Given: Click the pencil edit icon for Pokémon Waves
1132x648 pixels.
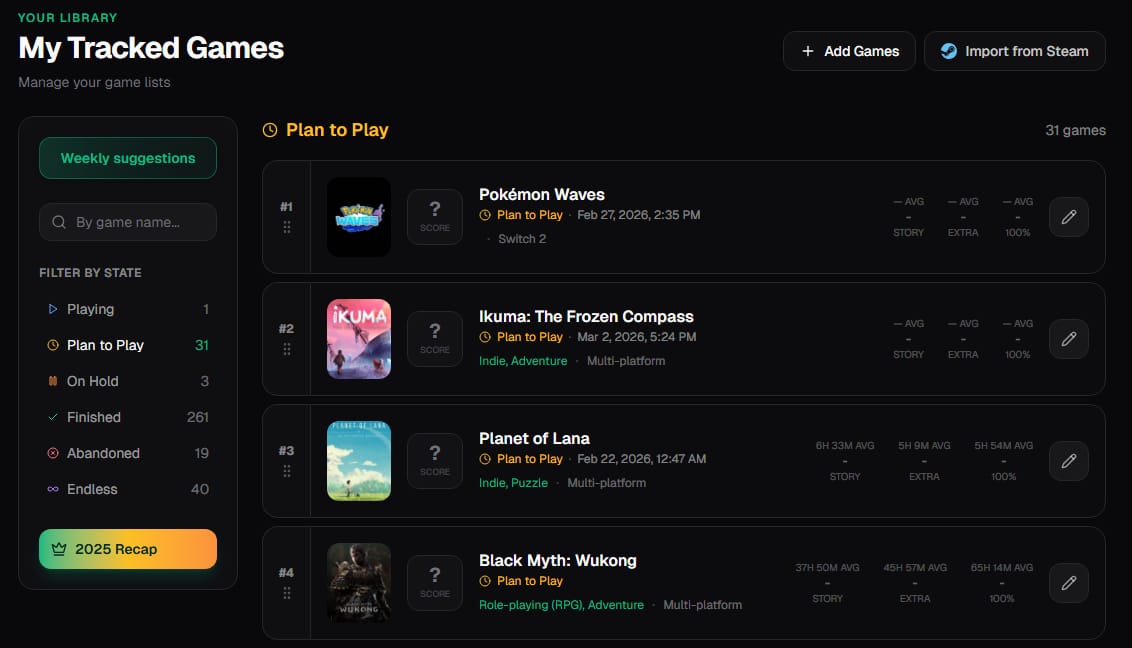Looking at the screenshot, I should click(1068, 216).
